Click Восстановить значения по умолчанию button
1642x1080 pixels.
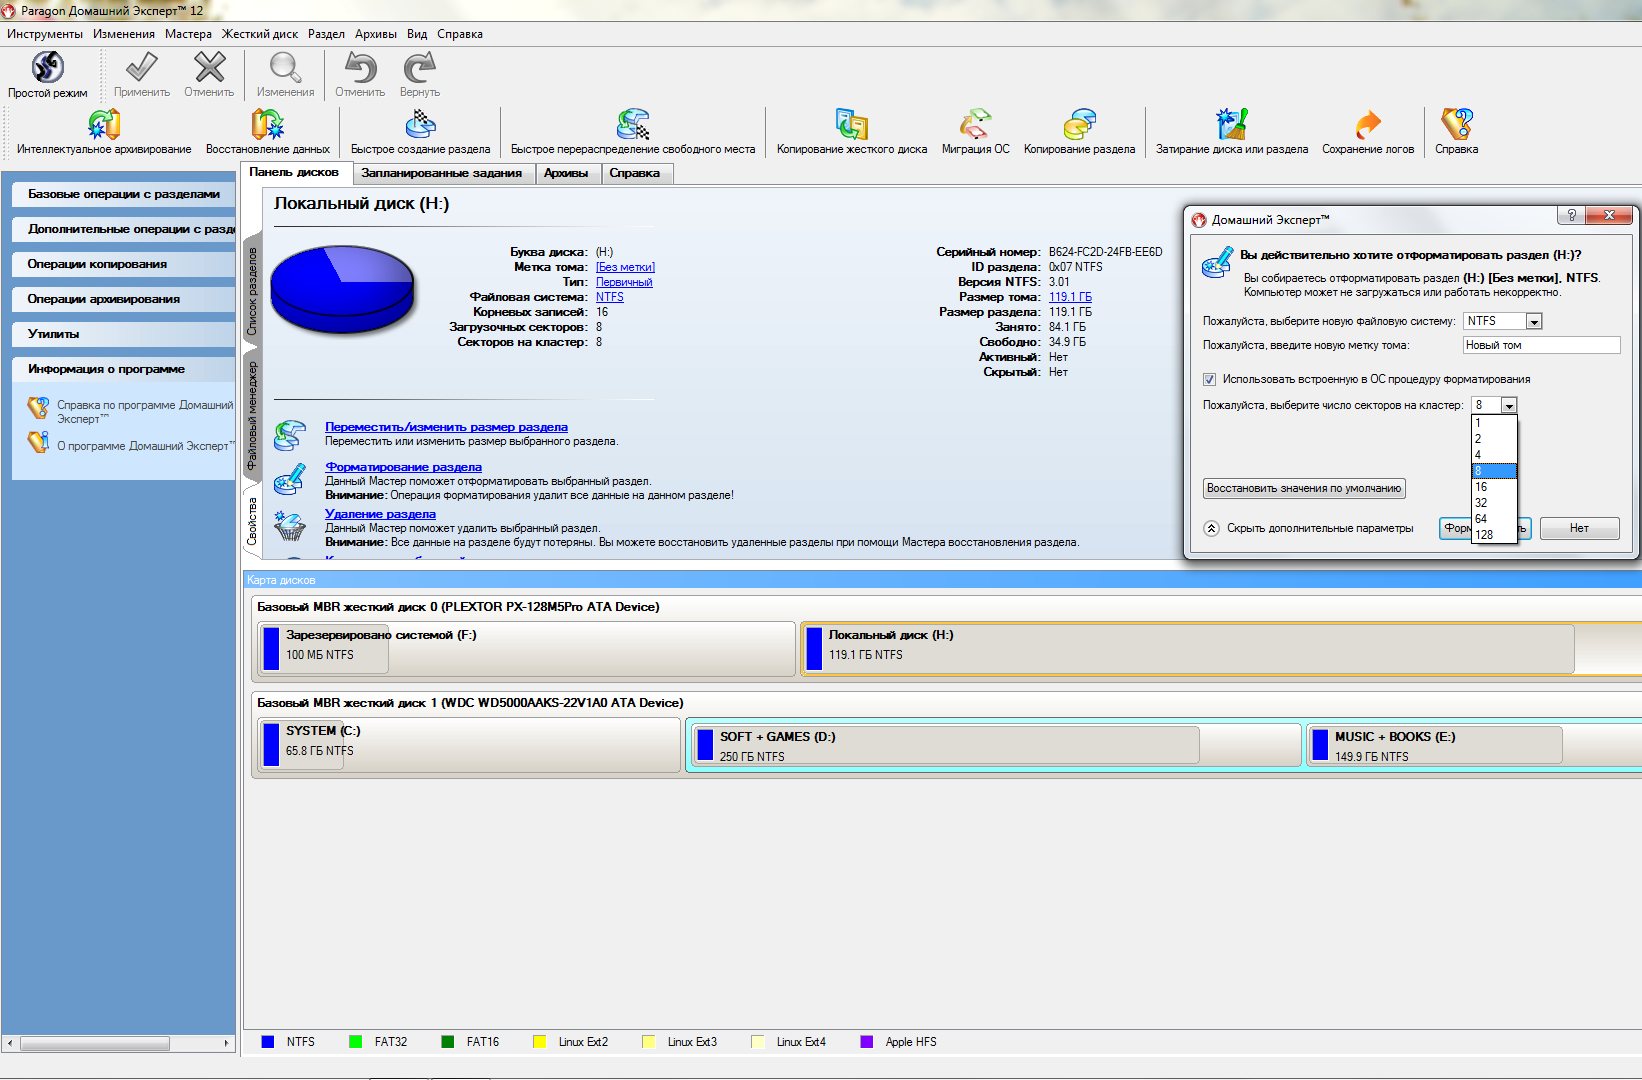[x=1304, y=489]
